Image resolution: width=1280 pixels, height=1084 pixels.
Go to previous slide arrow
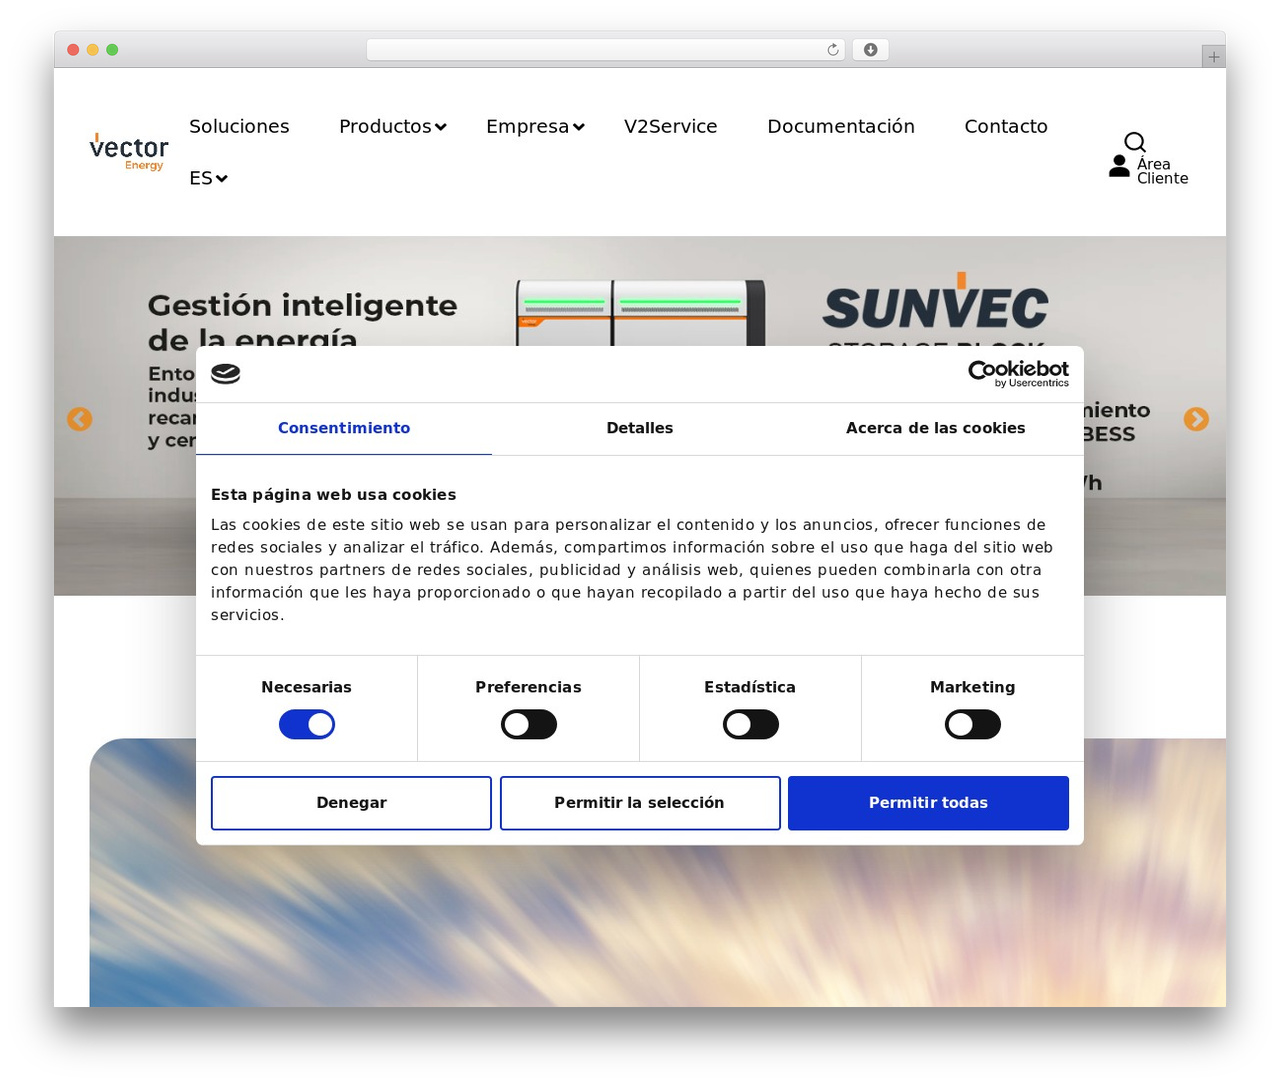(x=80, y=419)
